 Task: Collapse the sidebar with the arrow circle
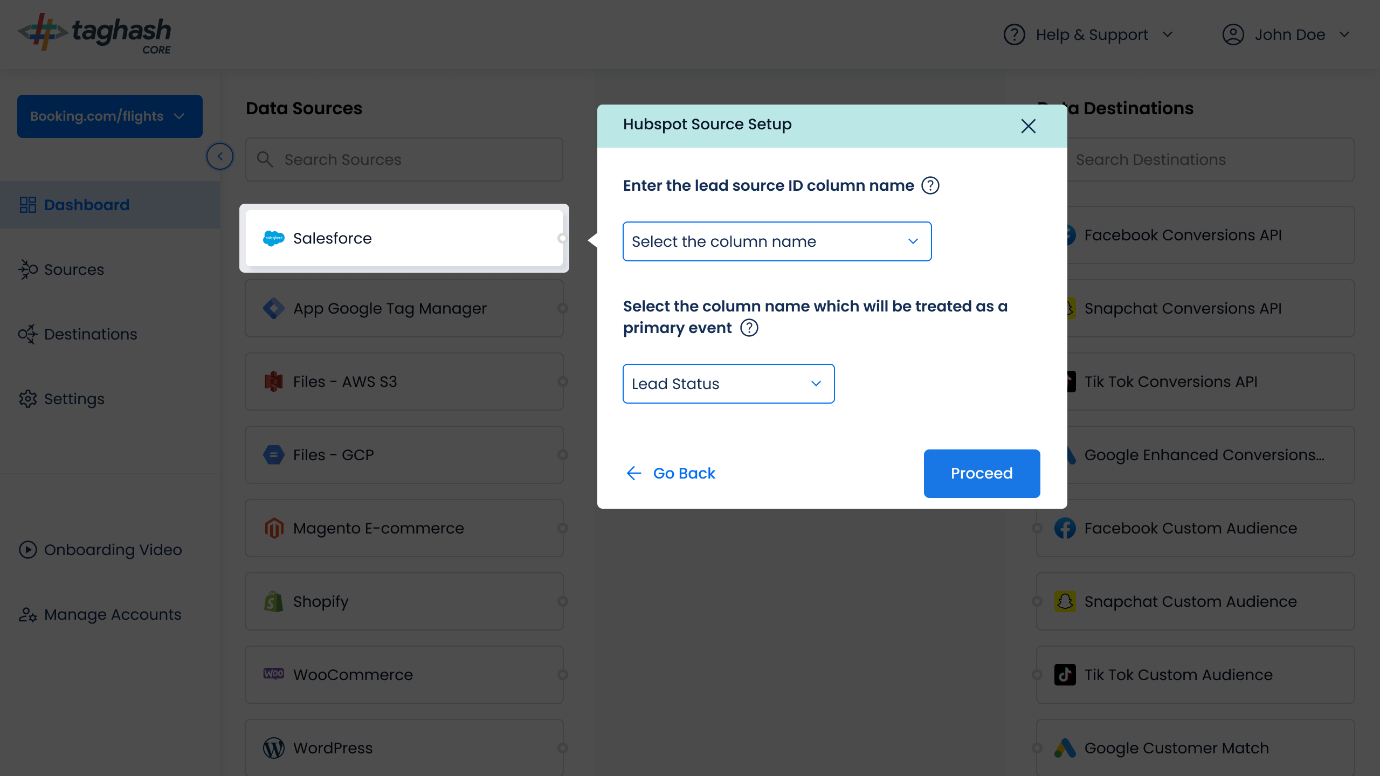(x=220, y=157)
